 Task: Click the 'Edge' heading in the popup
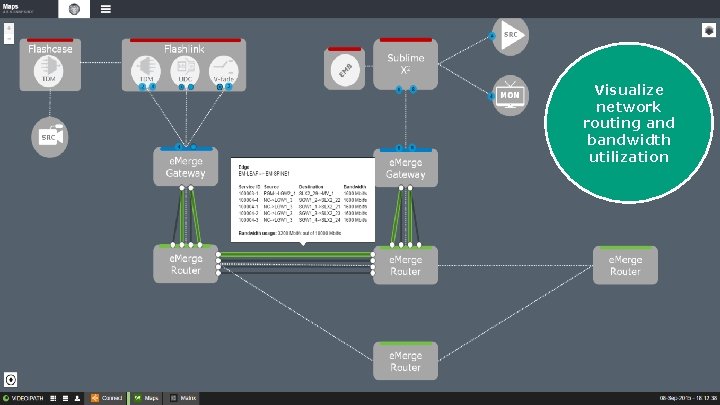coord(244,167)
